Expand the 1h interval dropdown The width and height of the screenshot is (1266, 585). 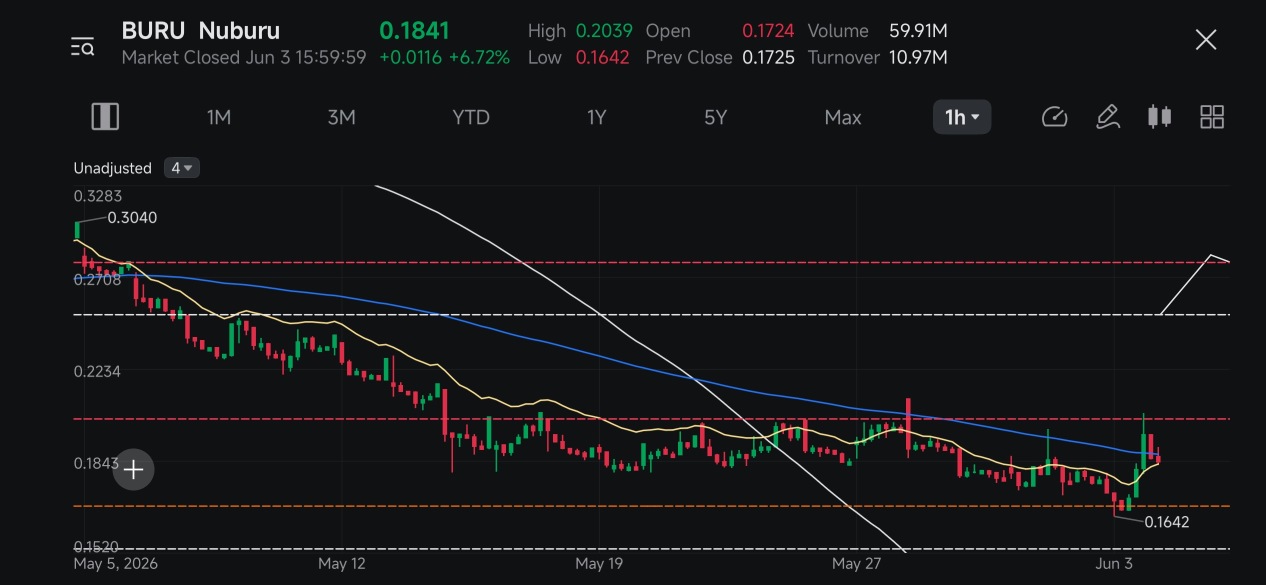pos(962,117)
